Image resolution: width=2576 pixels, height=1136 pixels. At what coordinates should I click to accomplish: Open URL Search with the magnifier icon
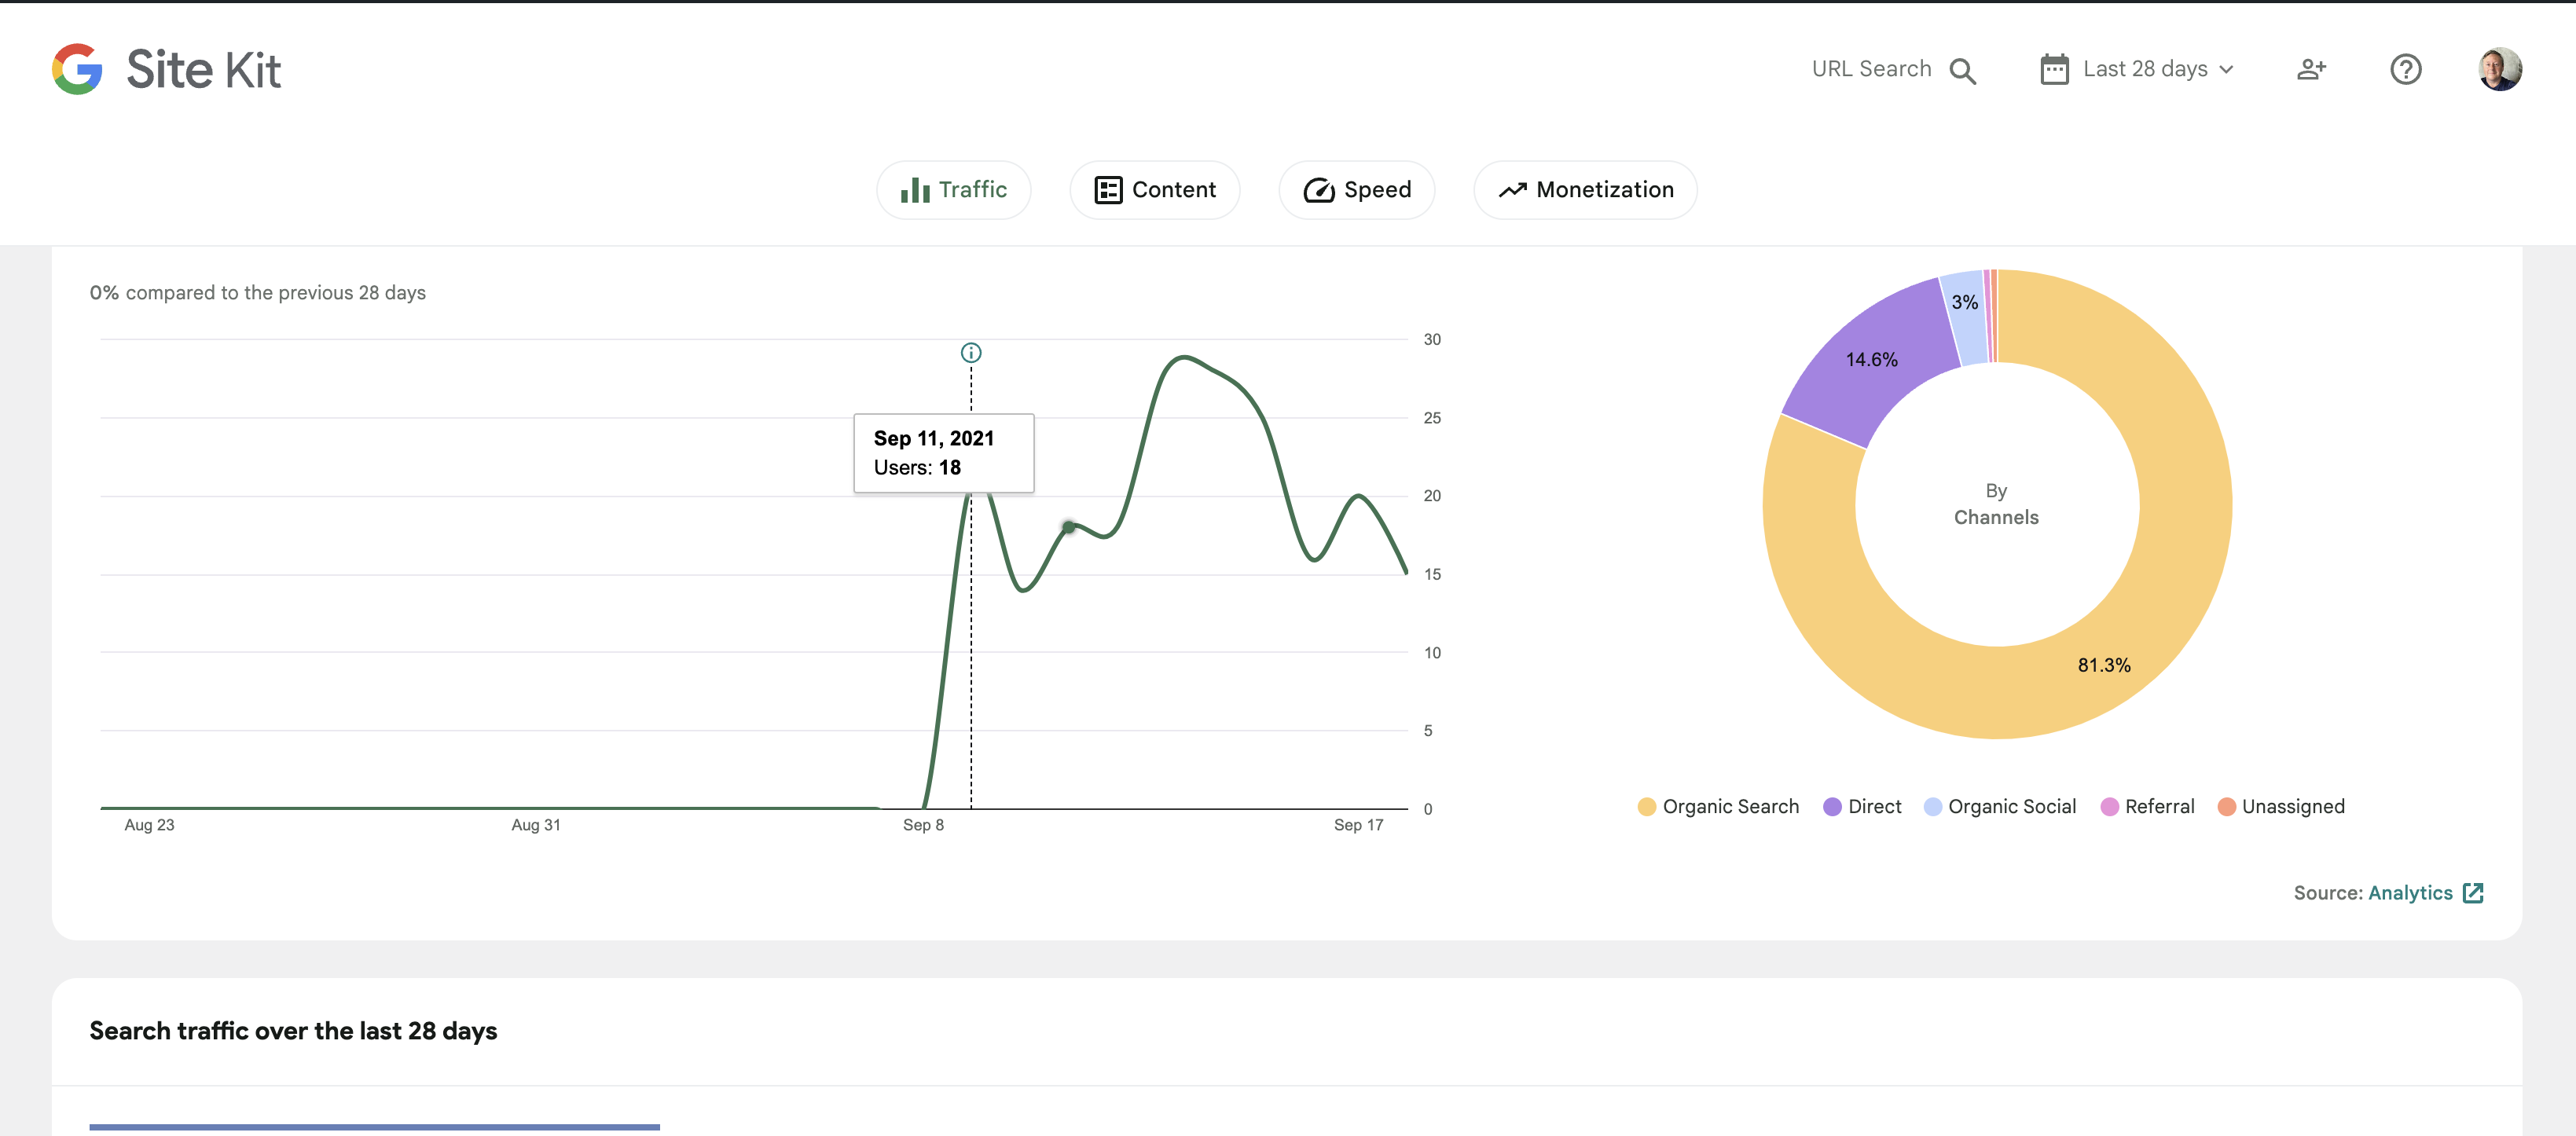tap(1963, 69)
